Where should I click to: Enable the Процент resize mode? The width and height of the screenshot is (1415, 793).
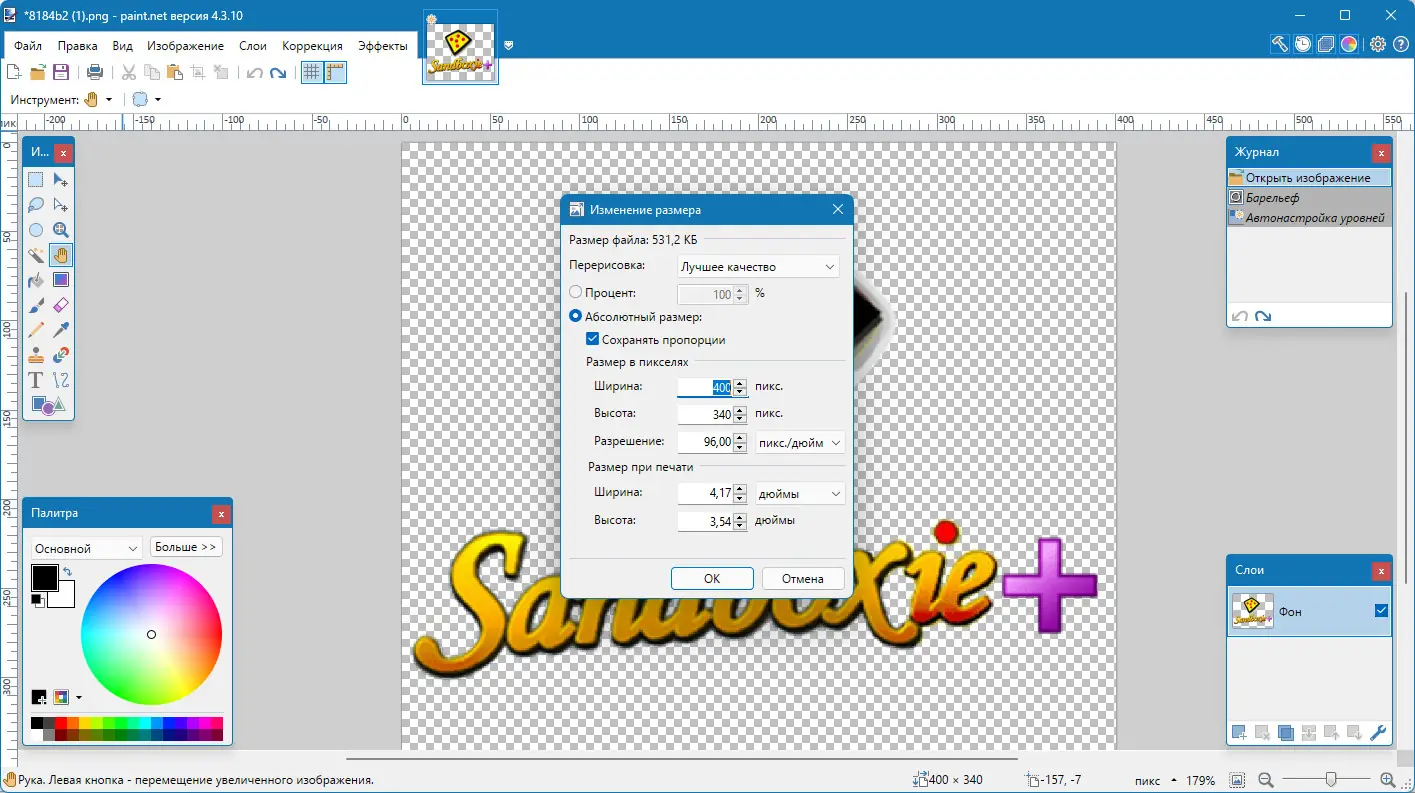pos(575,294)
